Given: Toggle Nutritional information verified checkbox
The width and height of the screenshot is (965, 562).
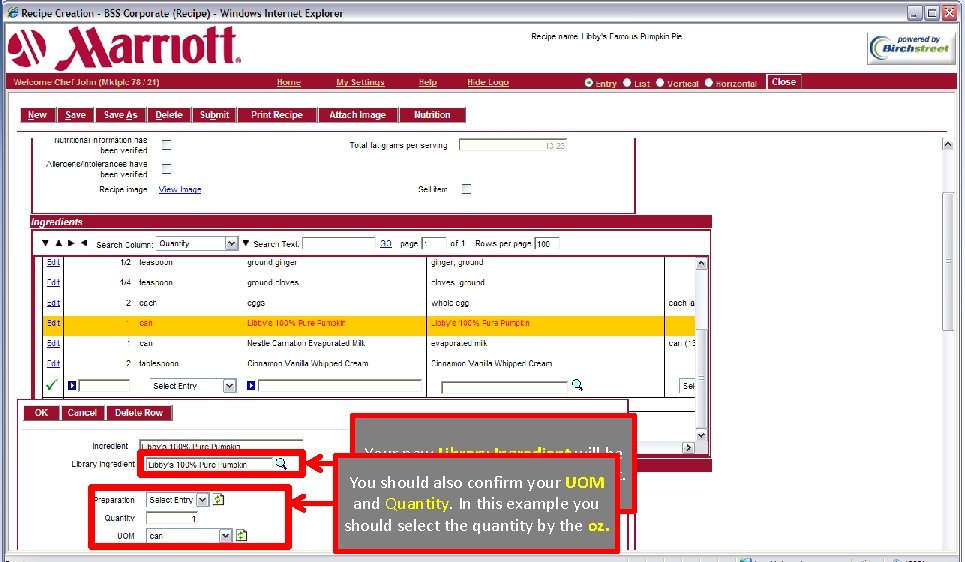Looking at the screenshot, I should click(166, 145).
